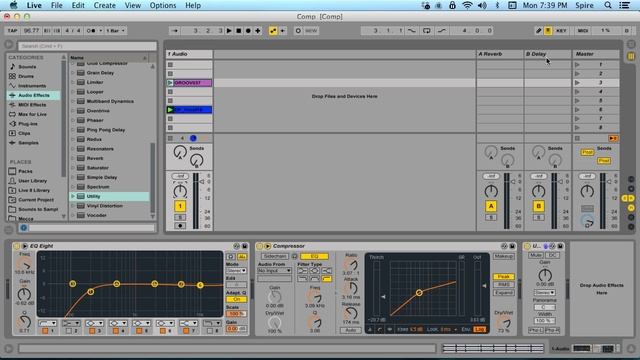
Task: Select Max for Live category
Action: tap(32, 114)
